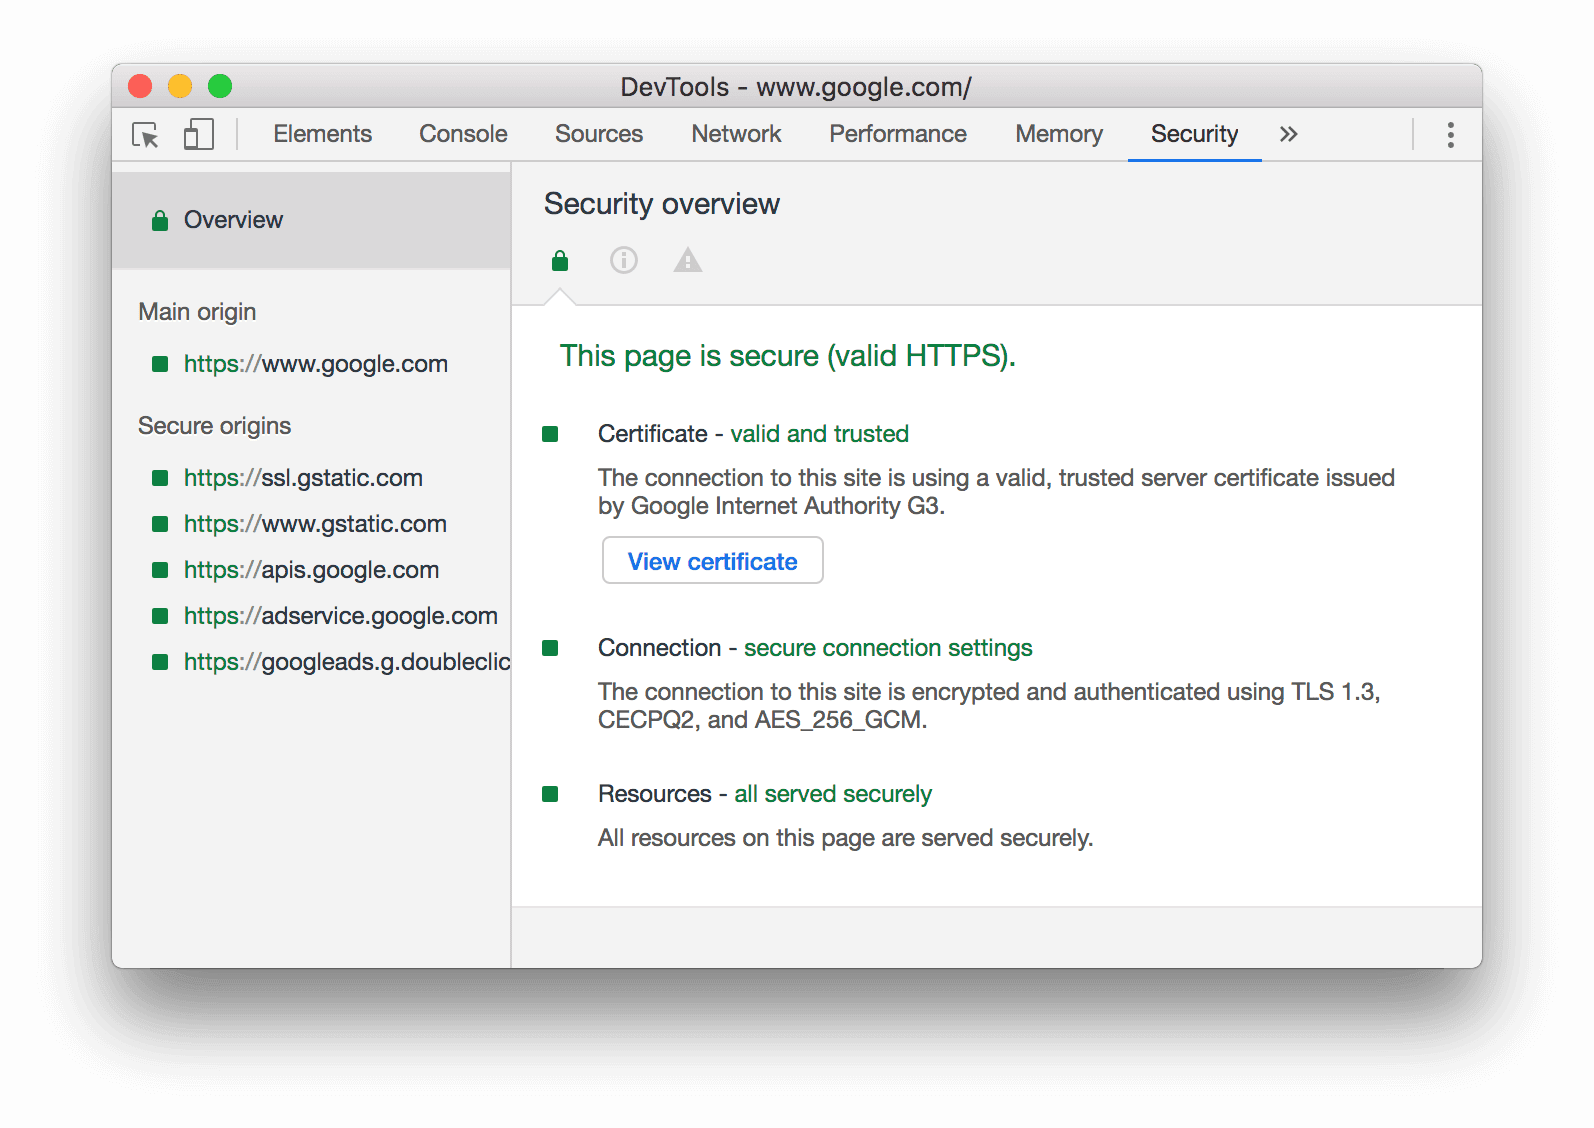Activate the inspect element picker icon
The width and height of the screenshot is (1594, 1128).
click(146, 135)
